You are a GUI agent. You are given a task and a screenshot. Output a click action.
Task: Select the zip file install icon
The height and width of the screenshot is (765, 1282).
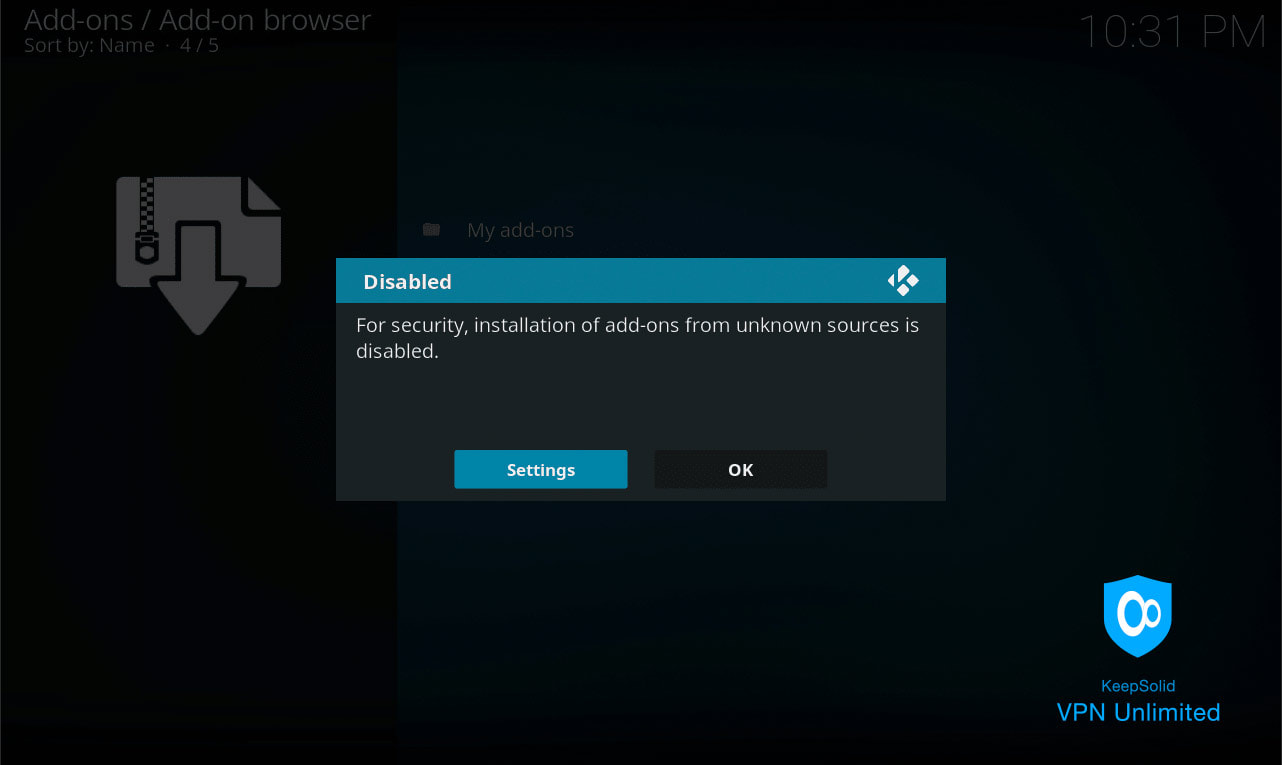coord(198,255)
